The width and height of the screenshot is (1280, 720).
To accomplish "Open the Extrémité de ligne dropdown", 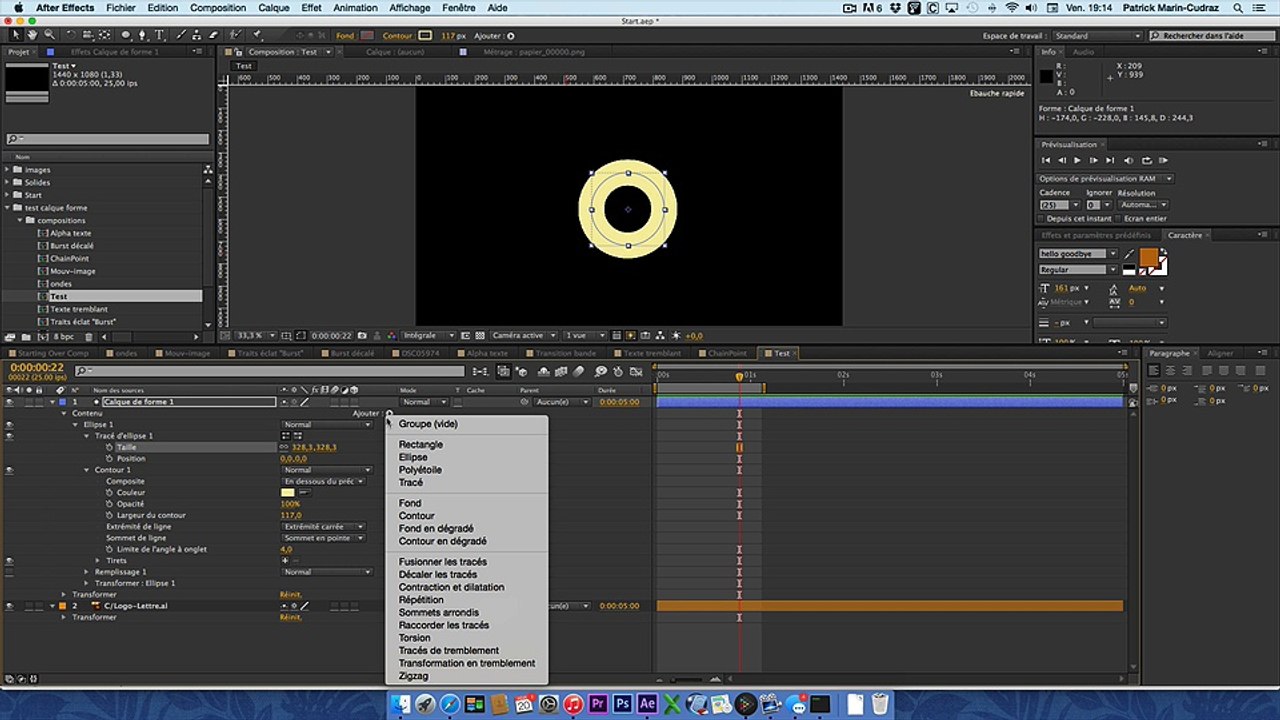I will click(323, 527).
